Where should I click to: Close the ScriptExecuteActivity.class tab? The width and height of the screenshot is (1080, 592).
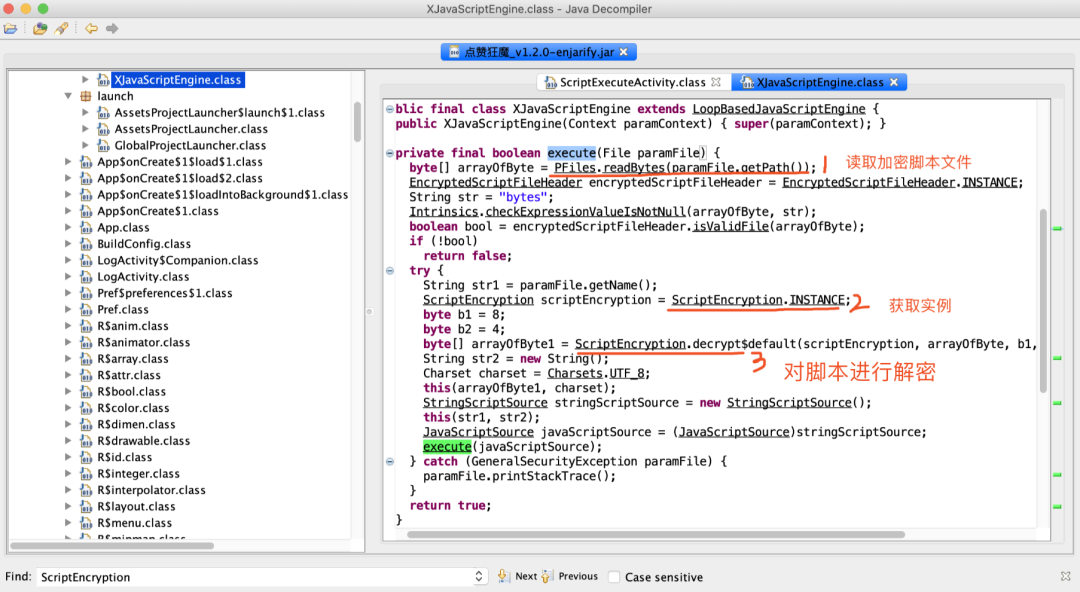tap(716, 82)
